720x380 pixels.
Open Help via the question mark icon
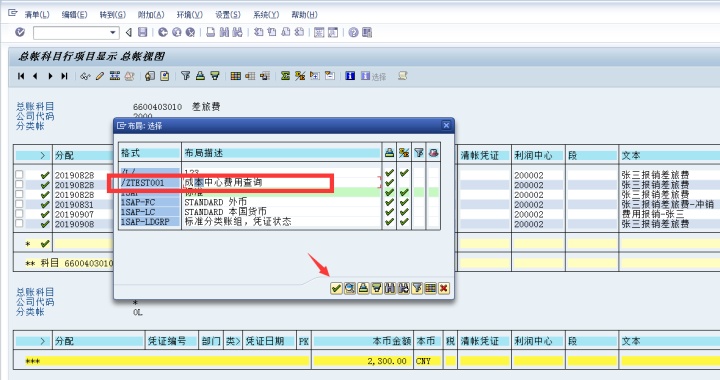pos(353,32)
